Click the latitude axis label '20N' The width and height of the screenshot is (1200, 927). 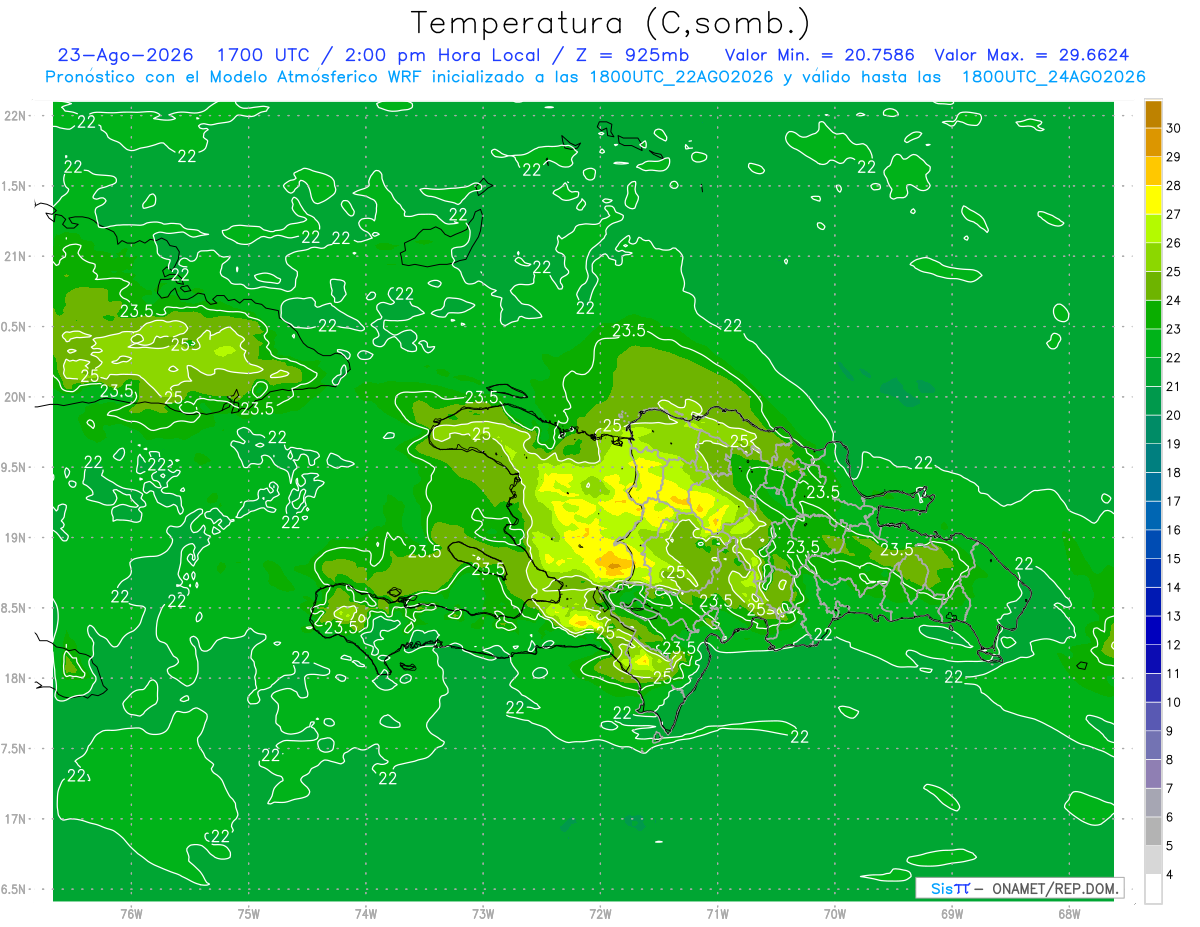click(x=16, y=397)
